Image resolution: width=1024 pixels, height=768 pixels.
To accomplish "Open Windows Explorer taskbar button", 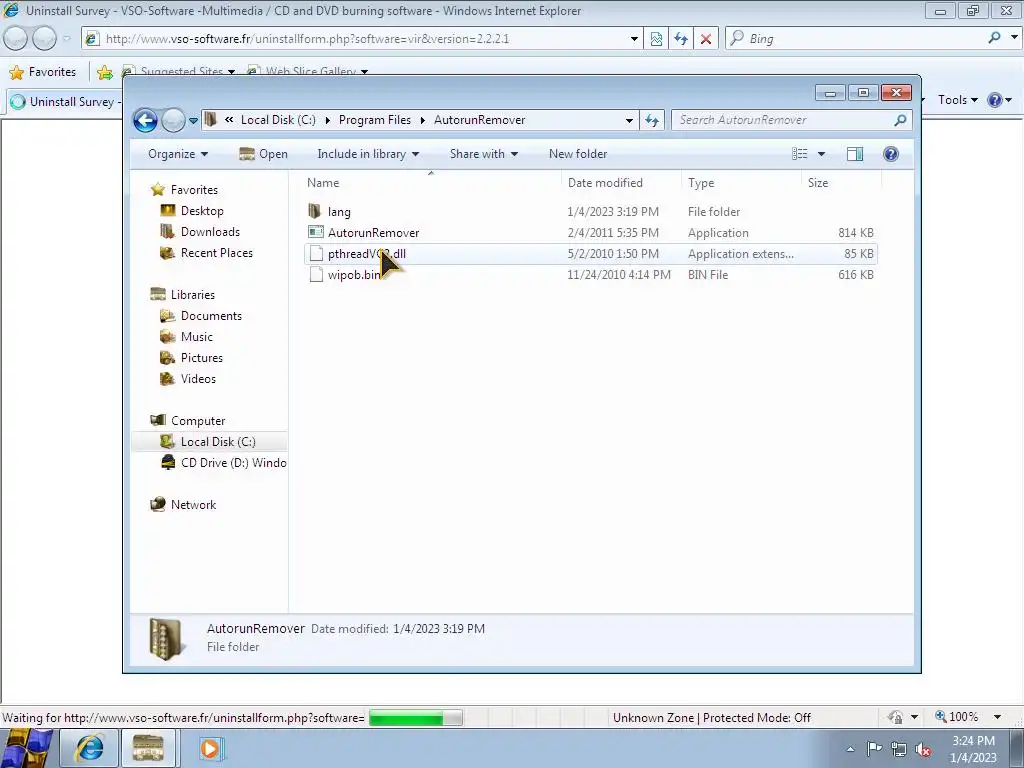I will [x=148, y=748].
